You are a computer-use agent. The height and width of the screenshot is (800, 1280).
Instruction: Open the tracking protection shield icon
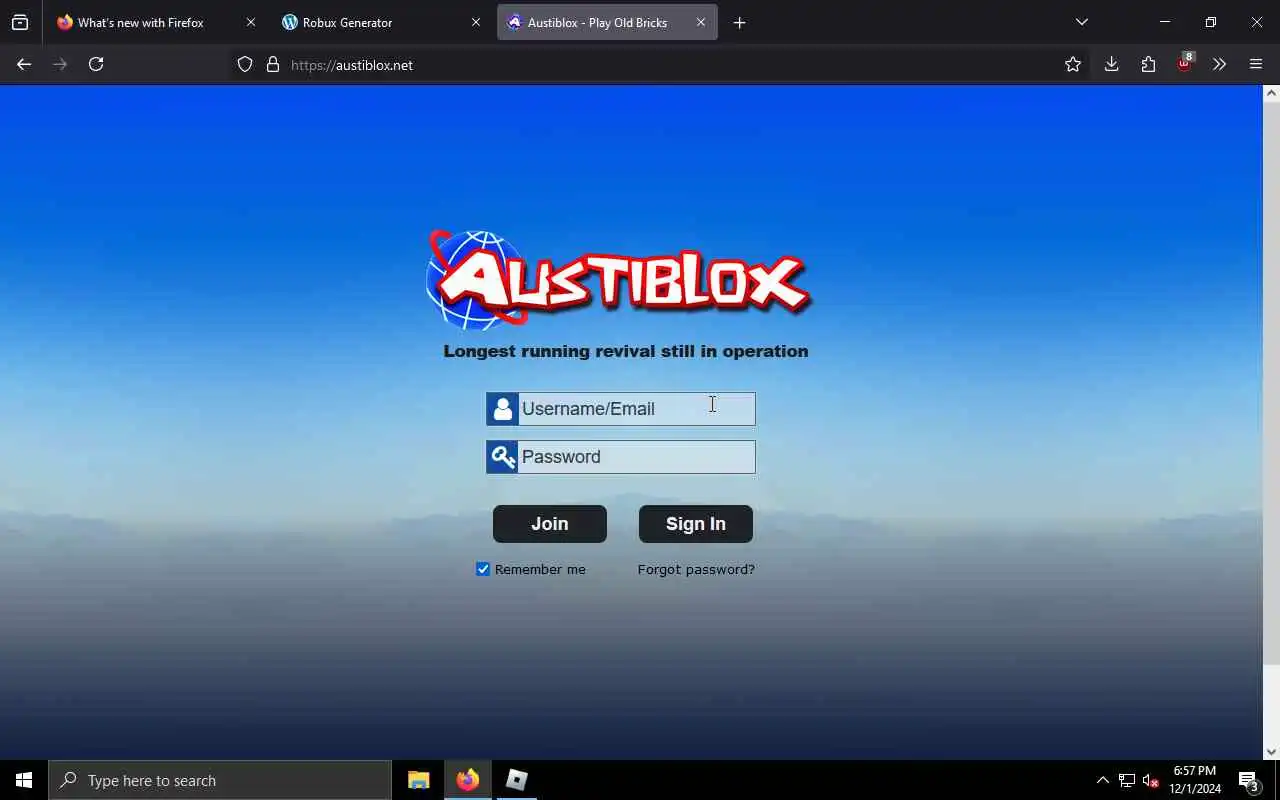point(245,65)
